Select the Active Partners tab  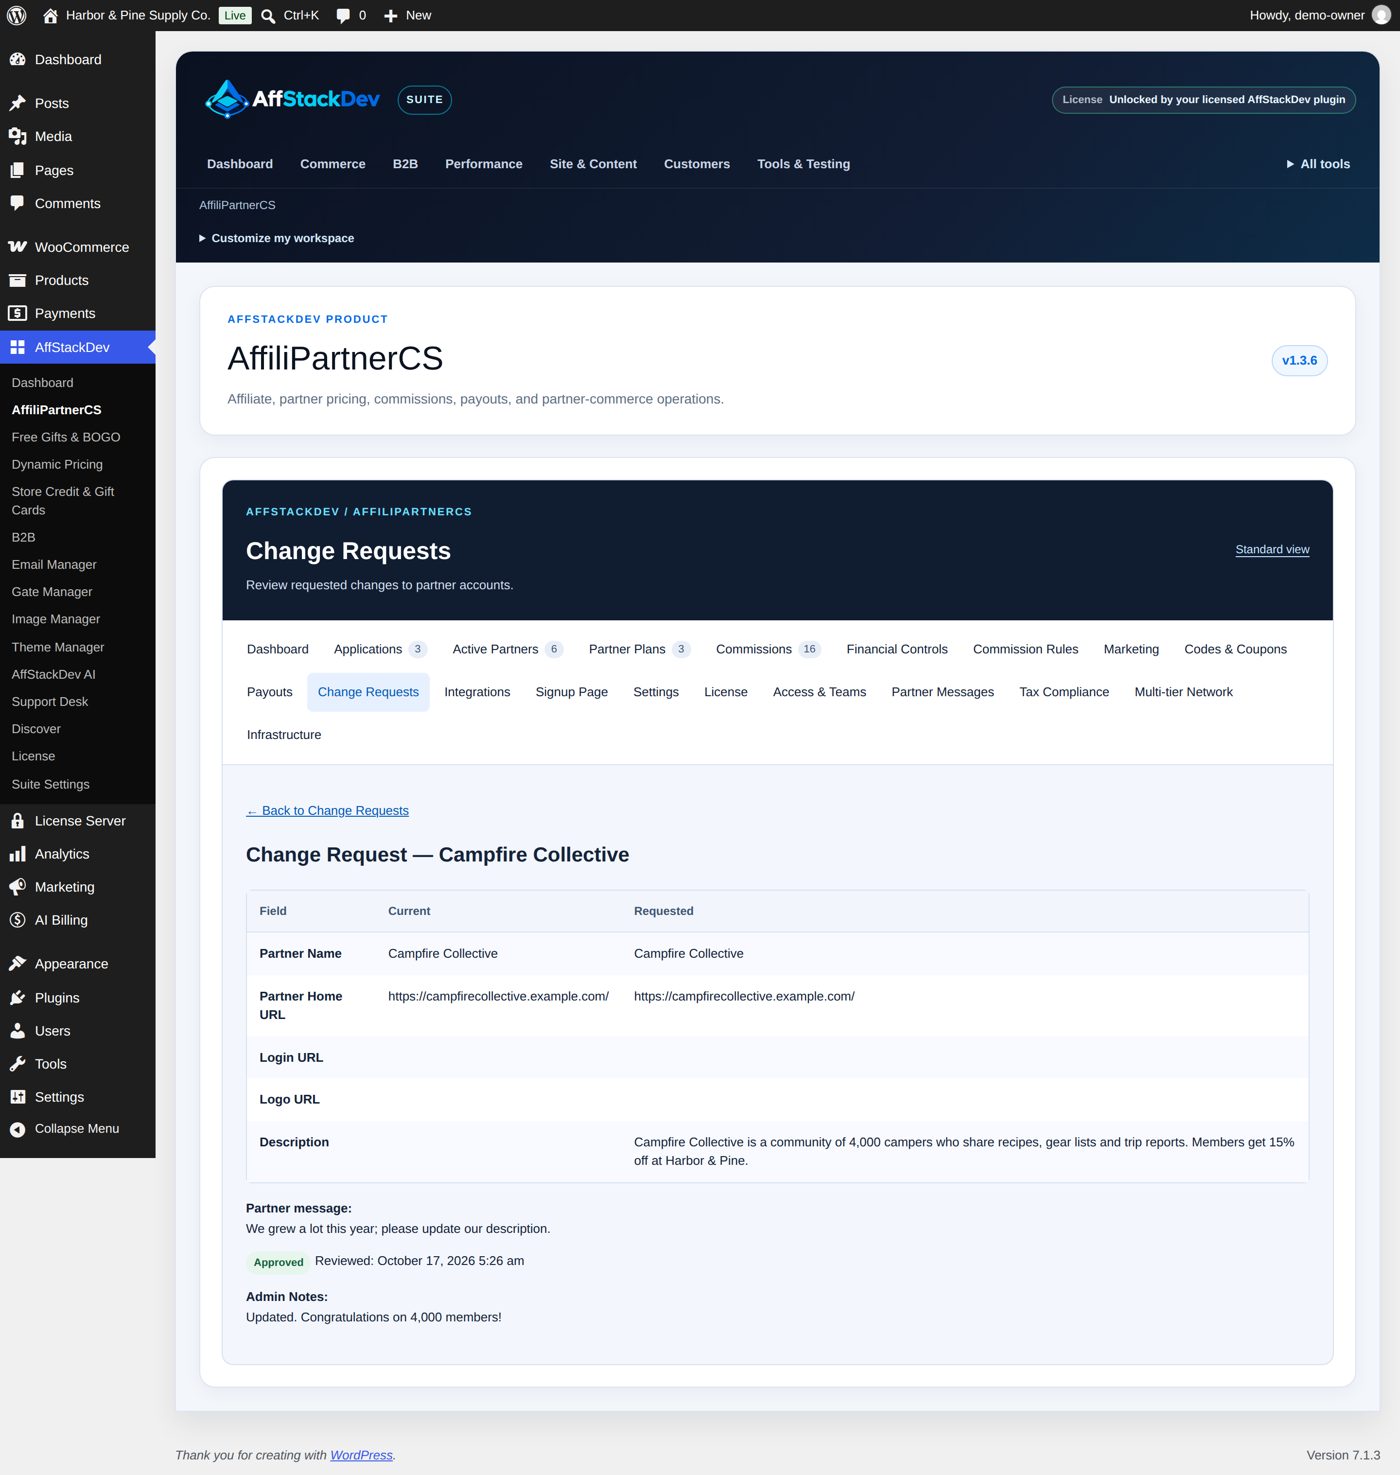click(x=508, y=649)
